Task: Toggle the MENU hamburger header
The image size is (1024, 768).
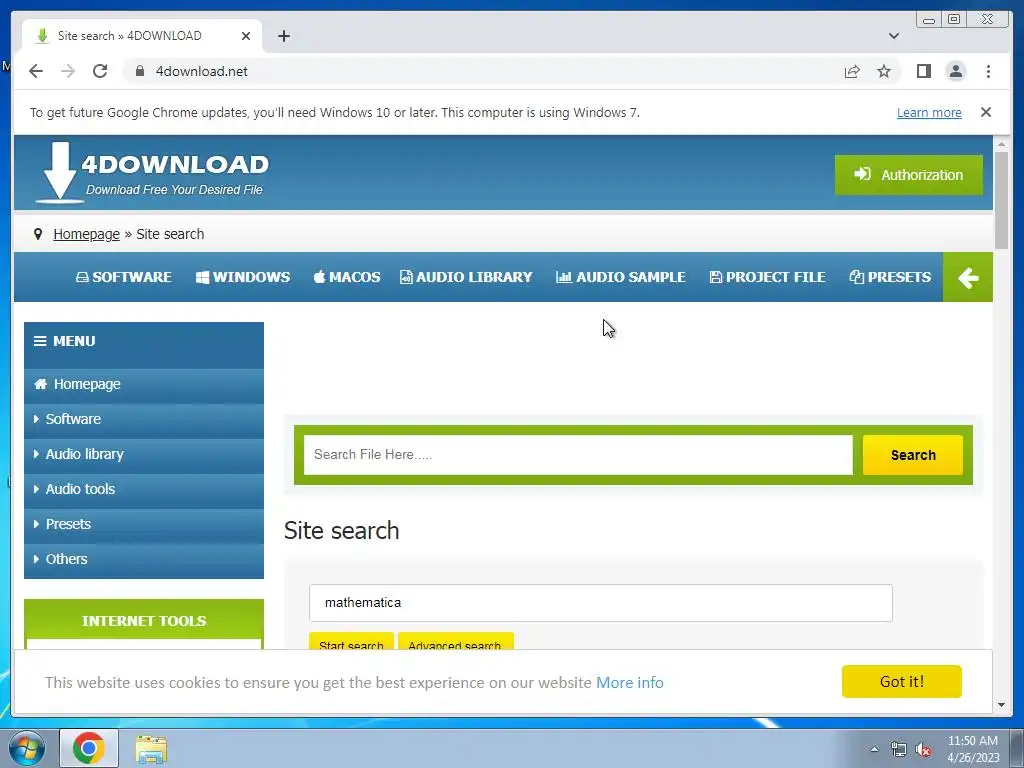Action: point(144,342)
